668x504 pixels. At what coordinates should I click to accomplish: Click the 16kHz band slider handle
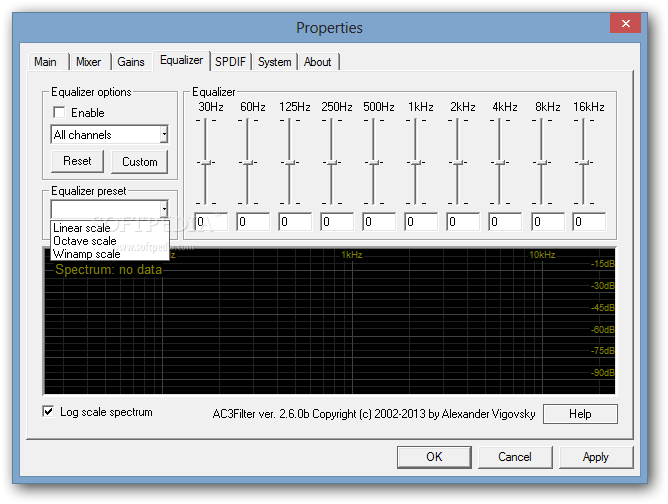tap(583, 162)
